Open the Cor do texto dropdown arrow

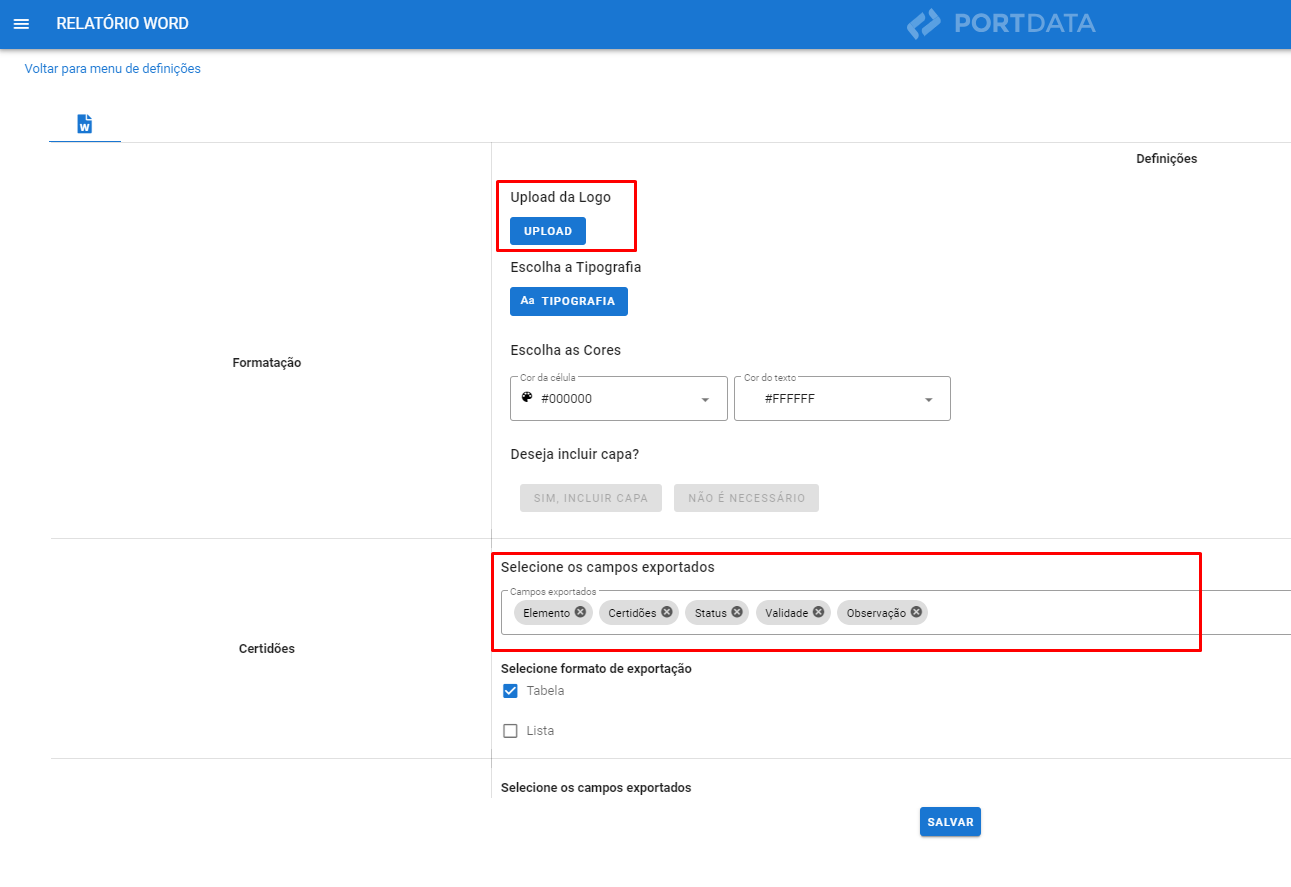928,400
